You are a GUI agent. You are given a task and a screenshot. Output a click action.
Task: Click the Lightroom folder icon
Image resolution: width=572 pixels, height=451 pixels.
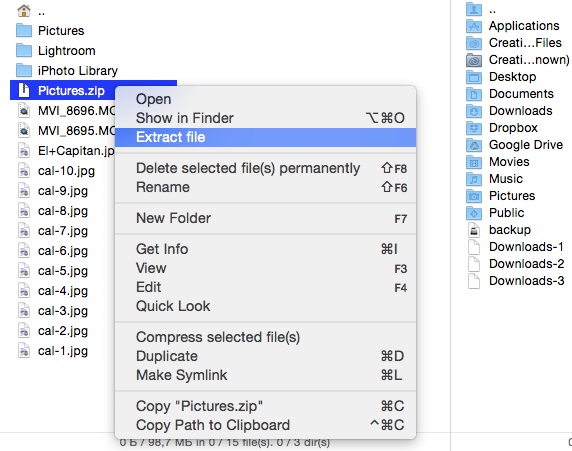tap(24, 50)
